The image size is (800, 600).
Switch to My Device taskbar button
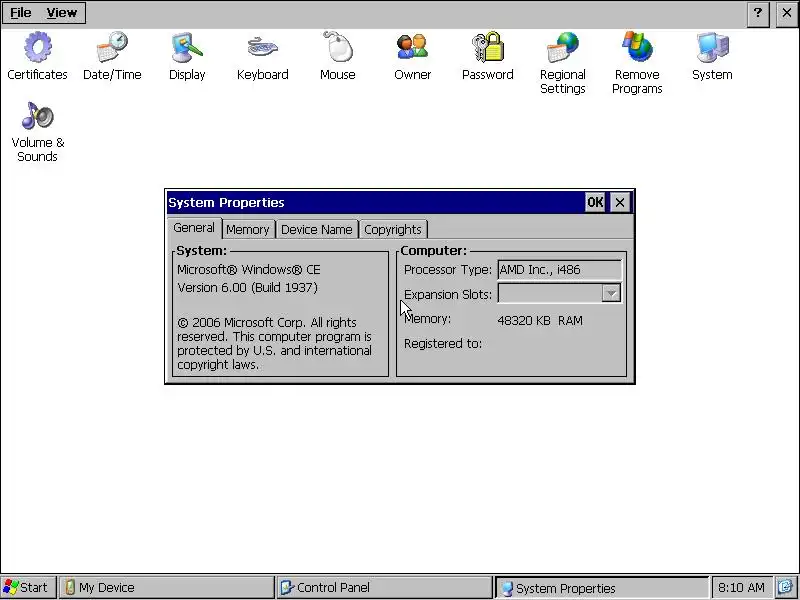point(166,587)
